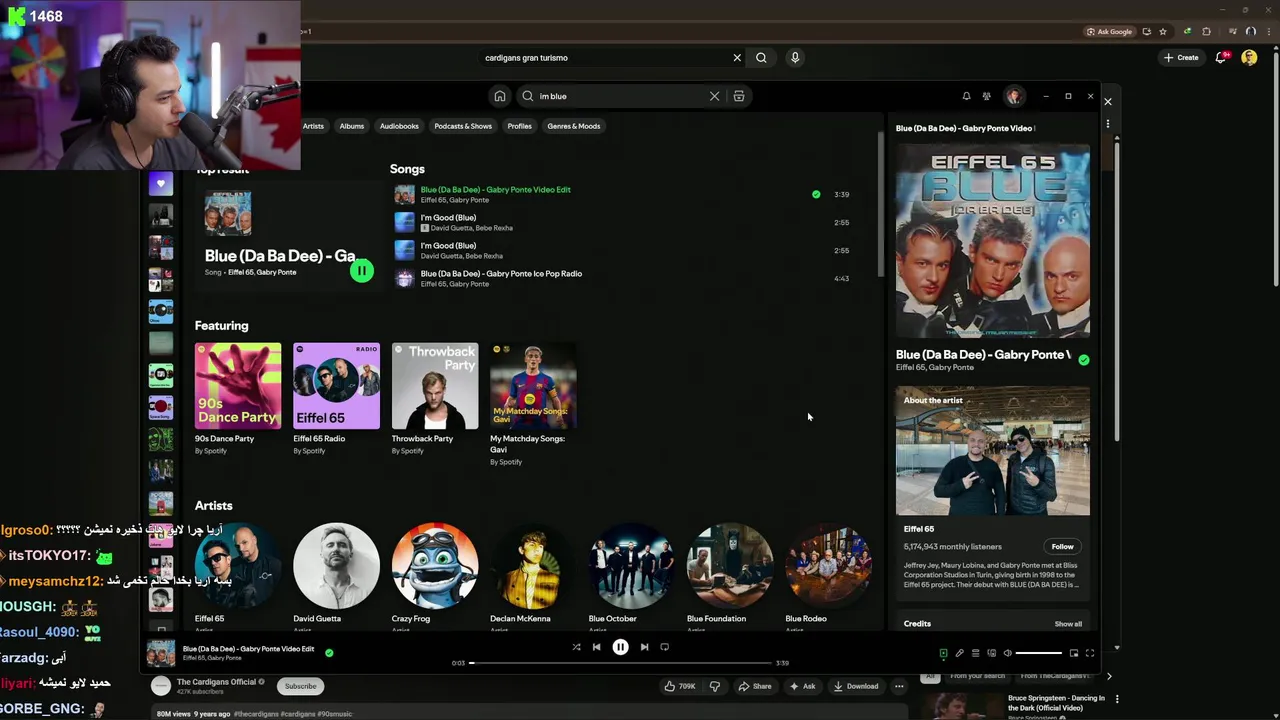Toggle repeat in Spotify player
The height and width of the screenshot is (720, 1280).
pos(664,647)
